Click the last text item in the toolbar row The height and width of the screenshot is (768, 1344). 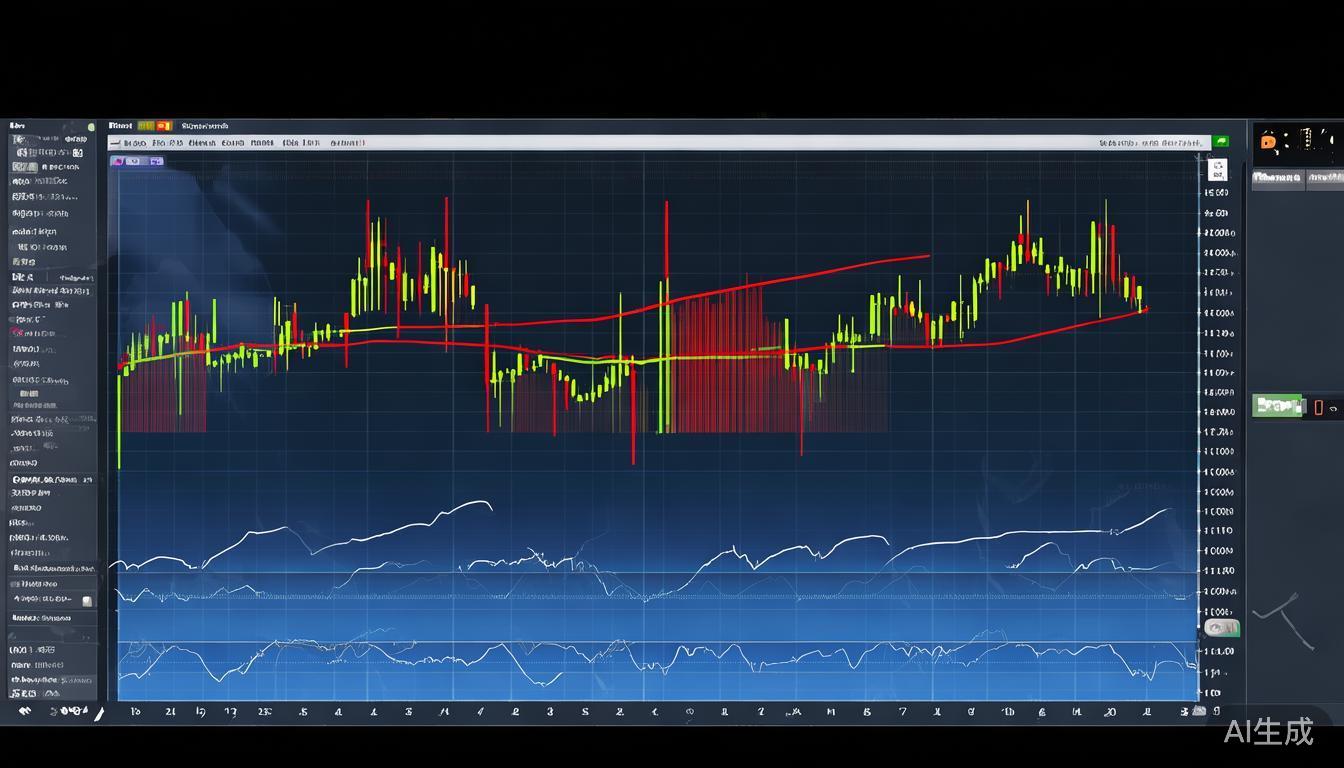coord(347,143)
